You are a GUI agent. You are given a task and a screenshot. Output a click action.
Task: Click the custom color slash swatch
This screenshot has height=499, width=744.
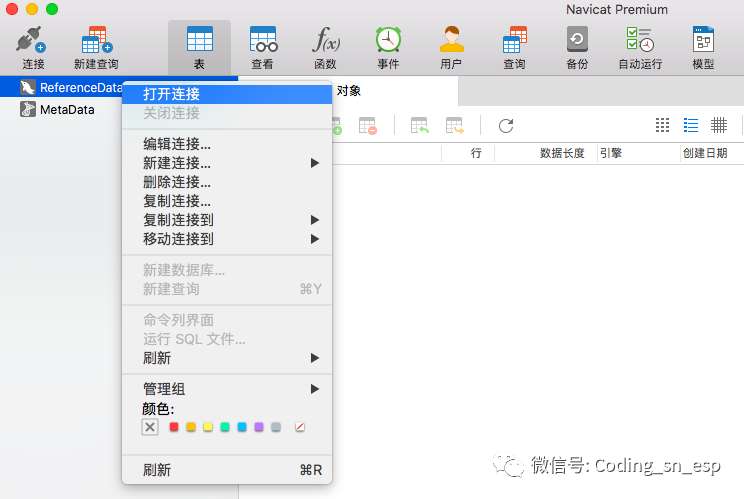click(300, 427)
